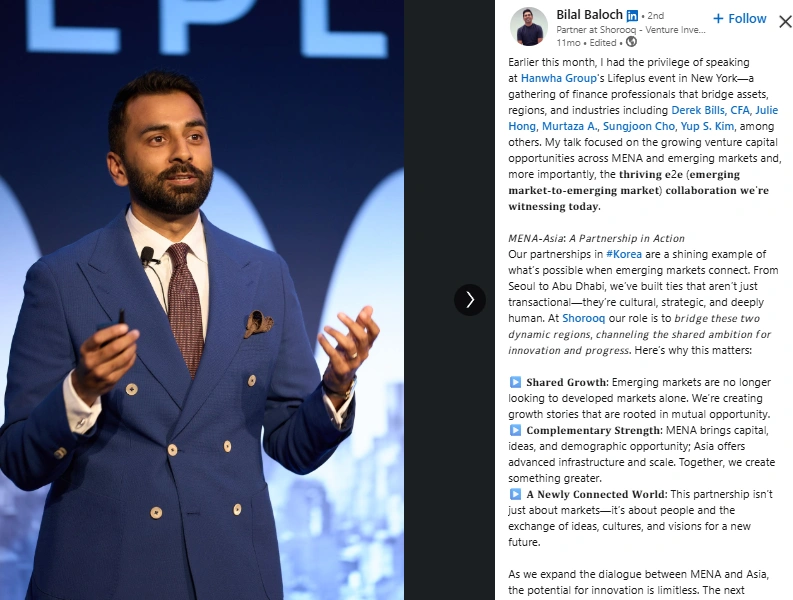Click the Partner at Shorooq headline text
The width and height of the screenshot is (793, 600).
[x=631, y=29]
